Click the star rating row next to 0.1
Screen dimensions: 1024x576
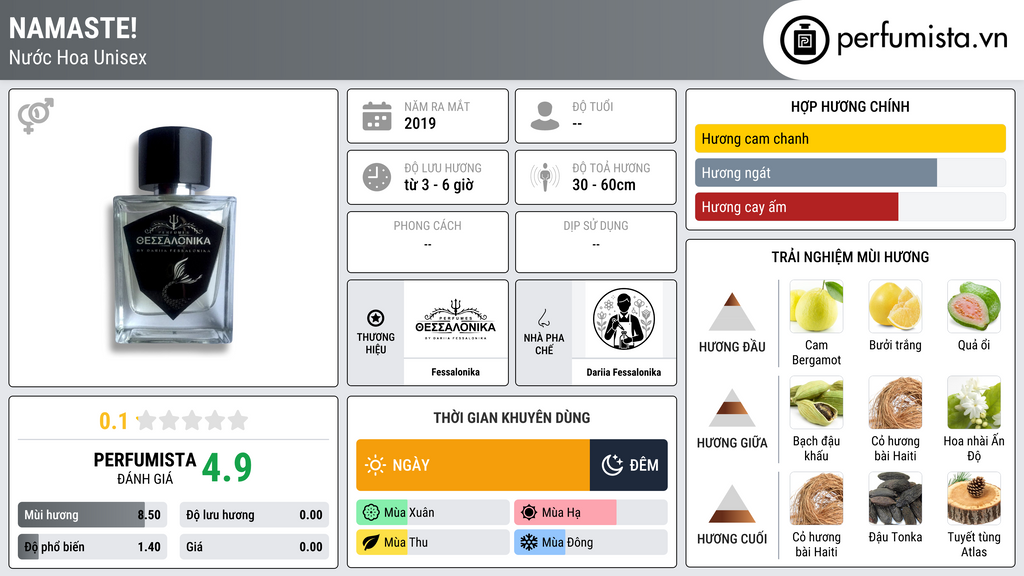[192, 421]
